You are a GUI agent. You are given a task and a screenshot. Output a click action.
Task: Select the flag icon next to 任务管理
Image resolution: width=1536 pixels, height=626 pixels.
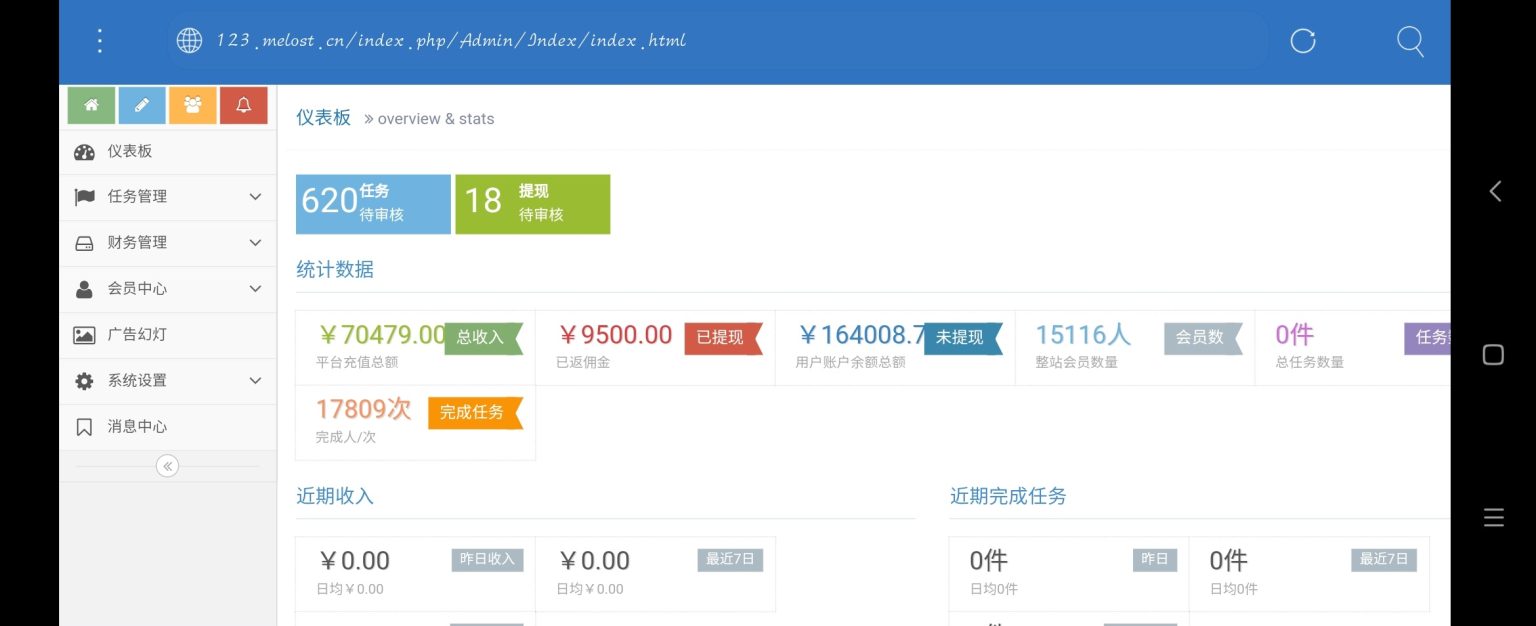[x=86, y=196]
